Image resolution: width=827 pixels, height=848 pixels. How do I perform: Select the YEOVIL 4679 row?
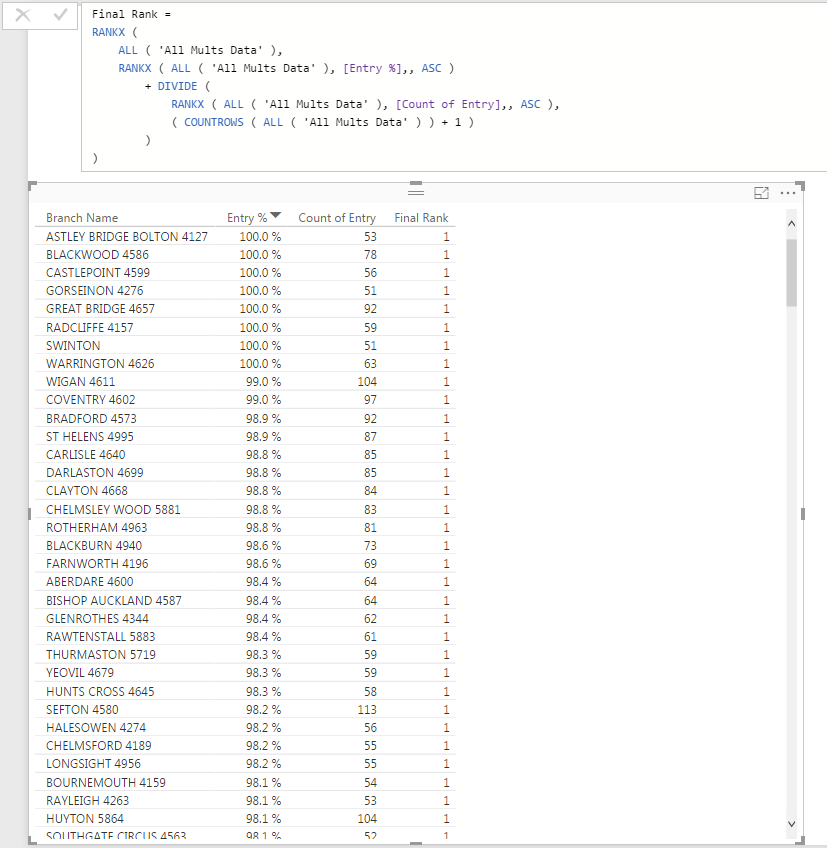pos(245,673)
